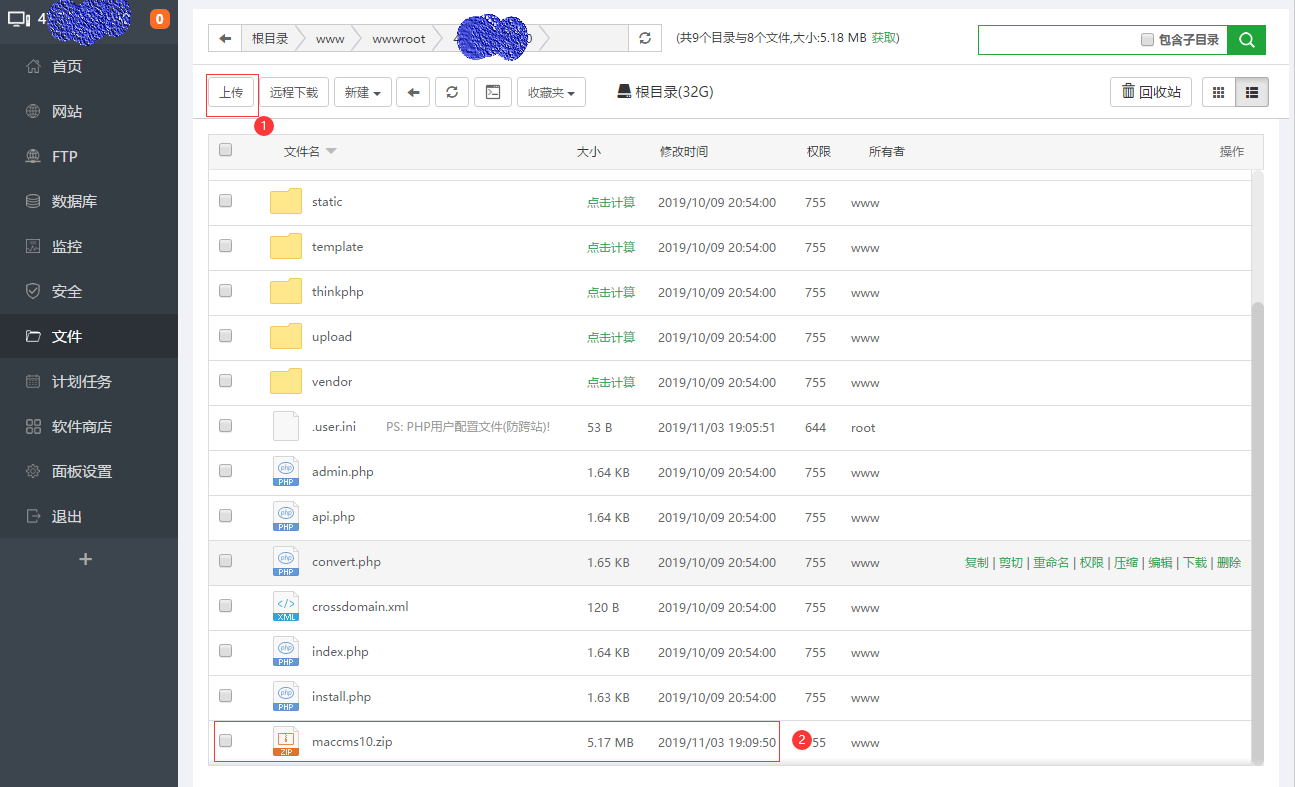Tick the checkbox for index.php
The height and width of the screenshot is (787, 1295).
click(225, 651)
